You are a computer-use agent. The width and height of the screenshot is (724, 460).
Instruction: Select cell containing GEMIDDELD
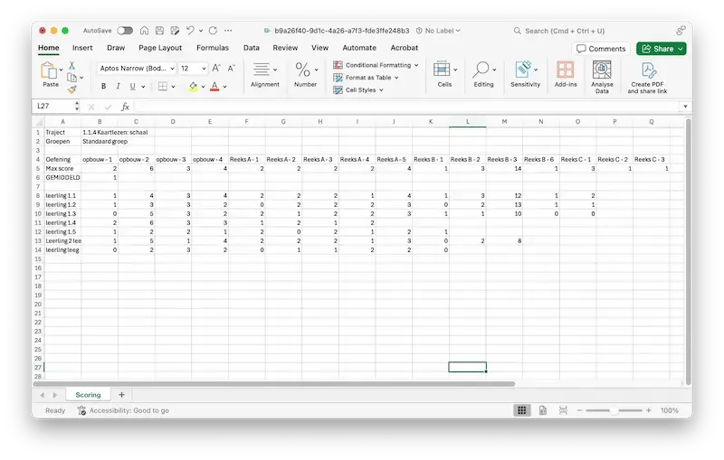click(x=62, y=177)
